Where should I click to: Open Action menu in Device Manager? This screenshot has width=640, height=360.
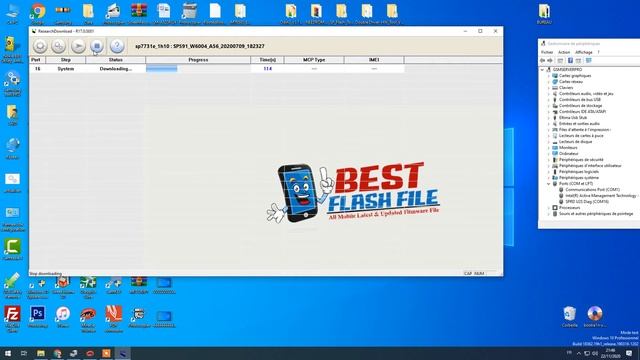(x=564, y=52)
